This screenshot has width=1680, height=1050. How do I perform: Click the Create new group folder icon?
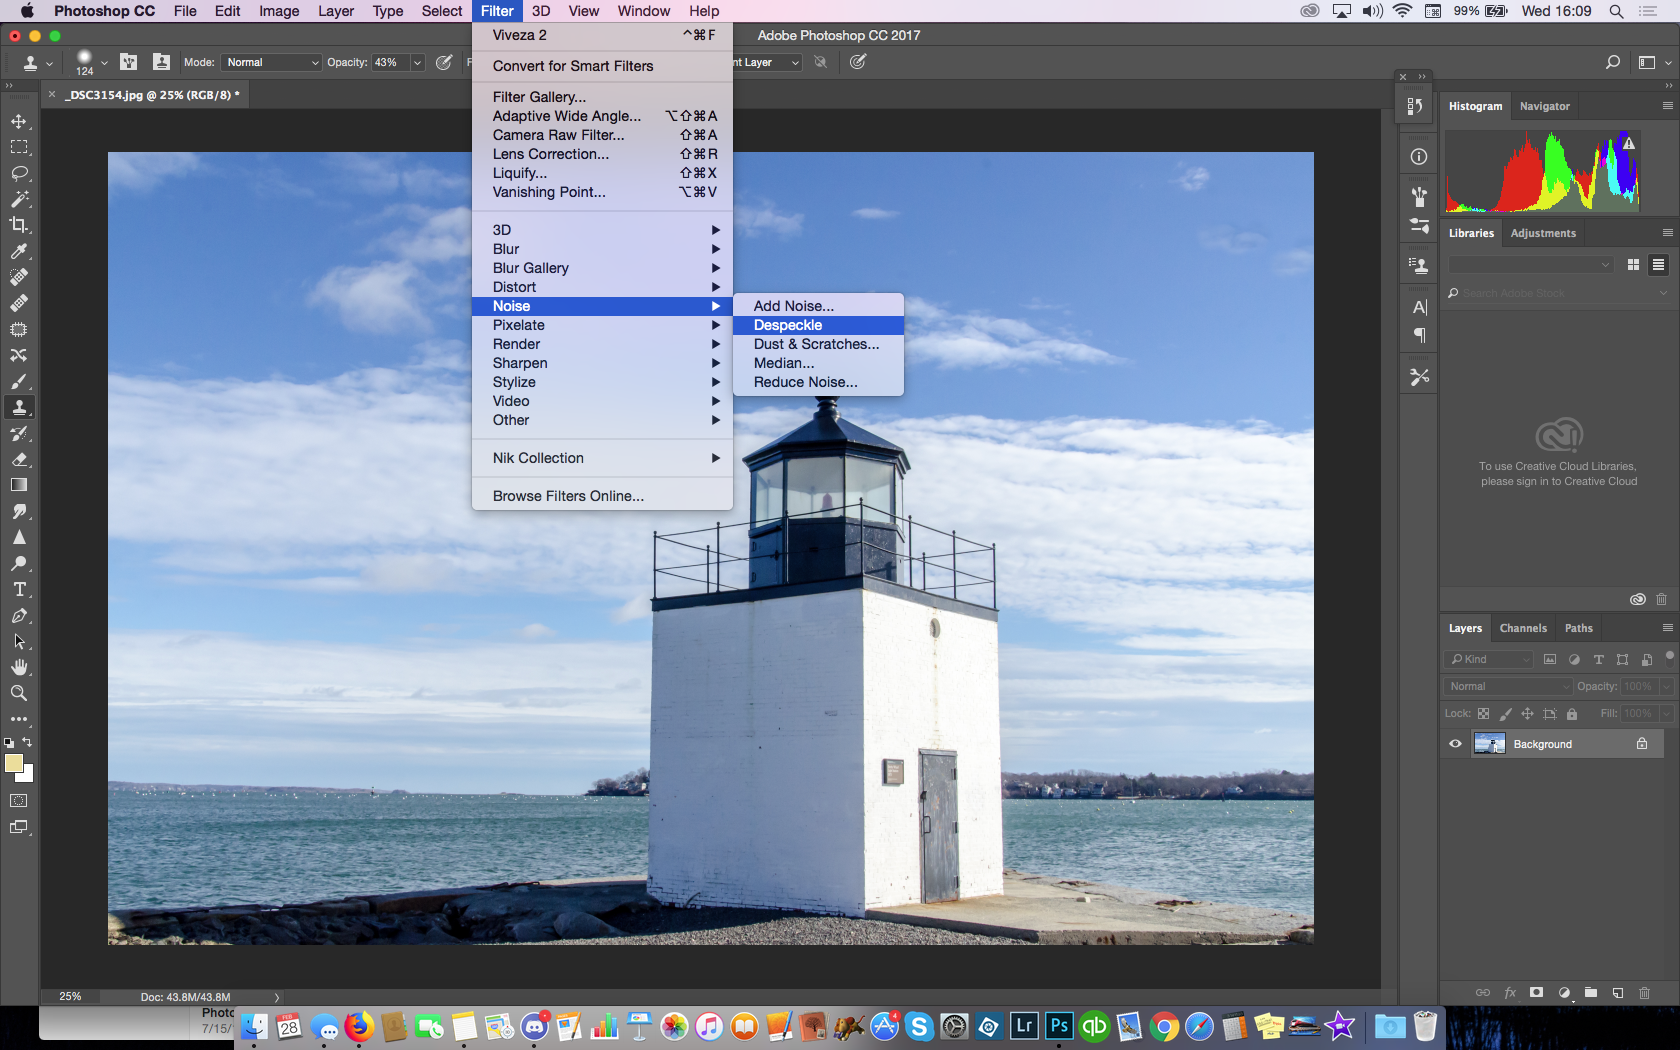coord(1590,993)
